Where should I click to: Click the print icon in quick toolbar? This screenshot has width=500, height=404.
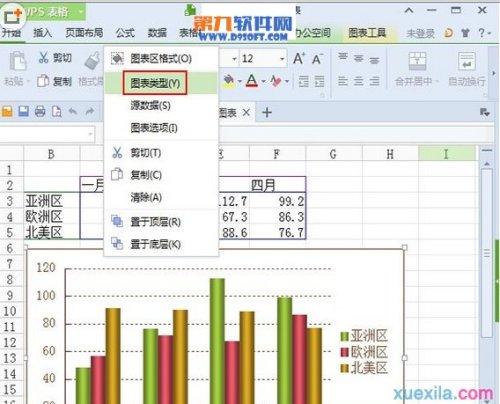click(40, 111)
